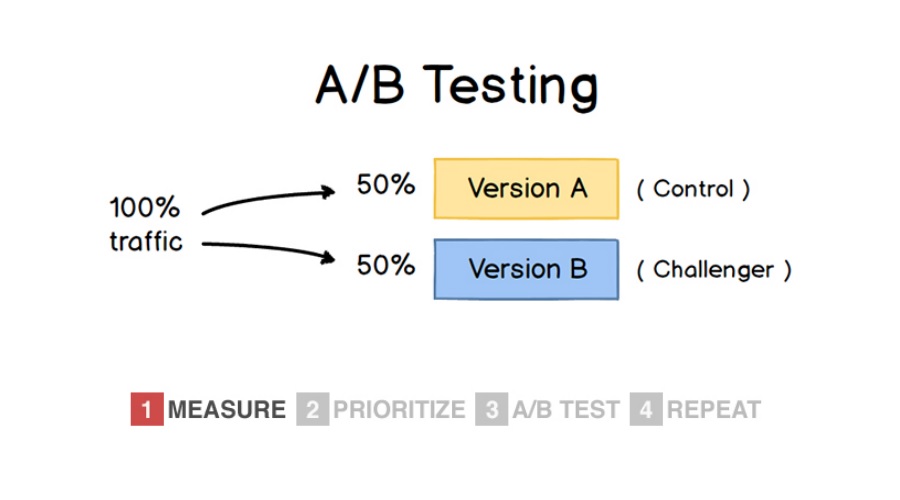
Task: Select the PRIORITIZE step label
Action: [x=399, y=410]
